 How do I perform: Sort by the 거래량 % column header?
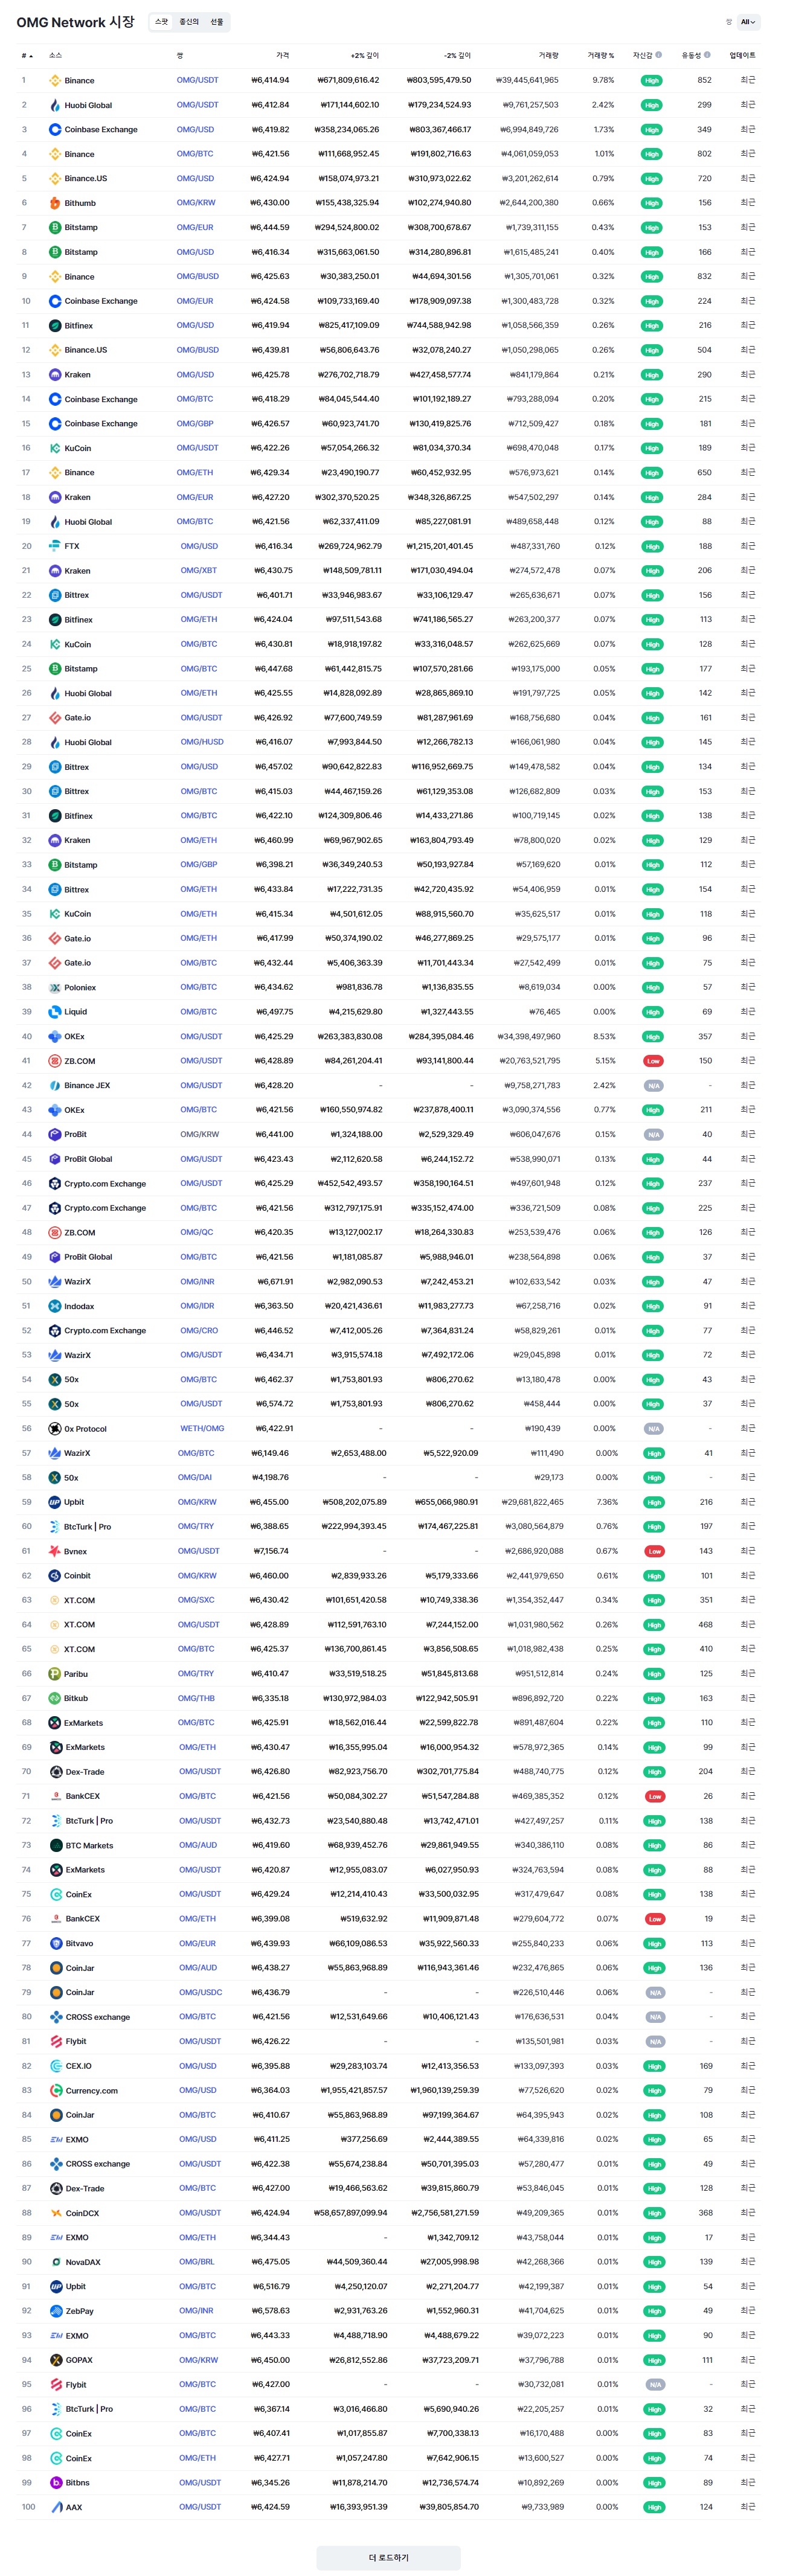[601, 55]
